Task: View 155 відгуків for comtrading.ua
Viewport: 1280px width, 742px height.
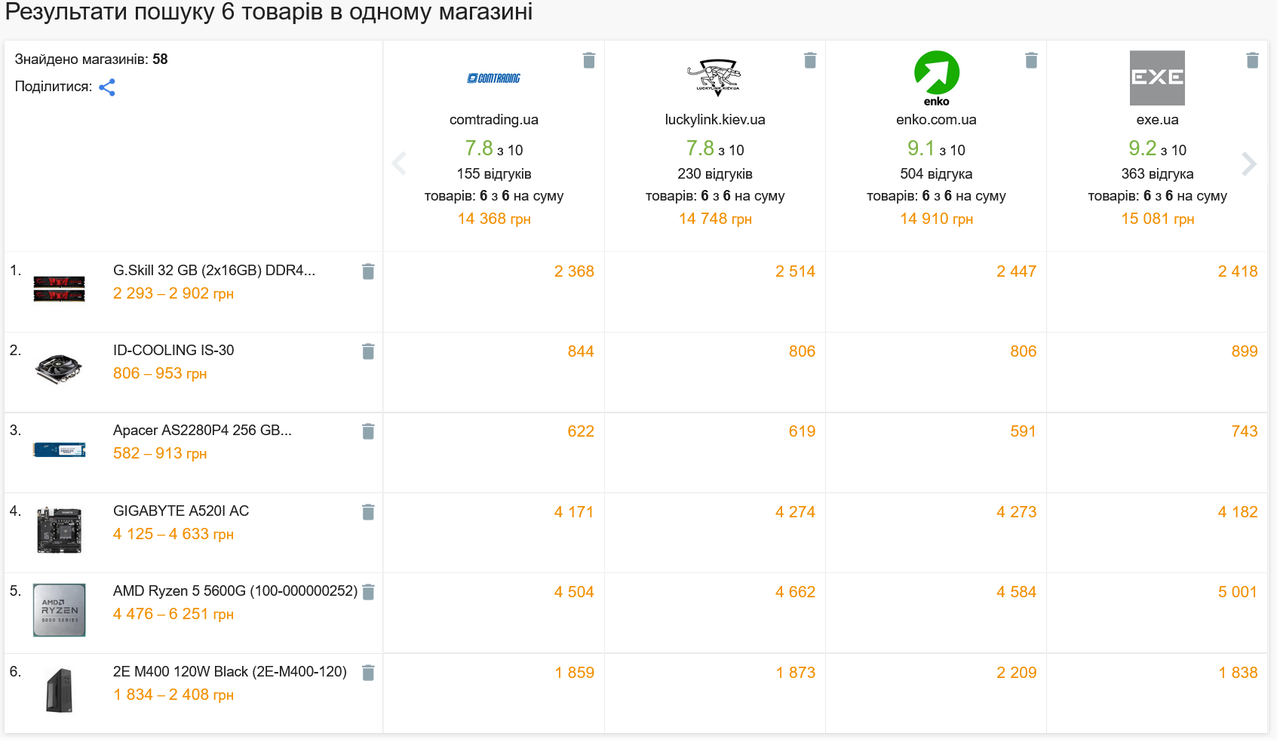Action: [x=494, y=174]
